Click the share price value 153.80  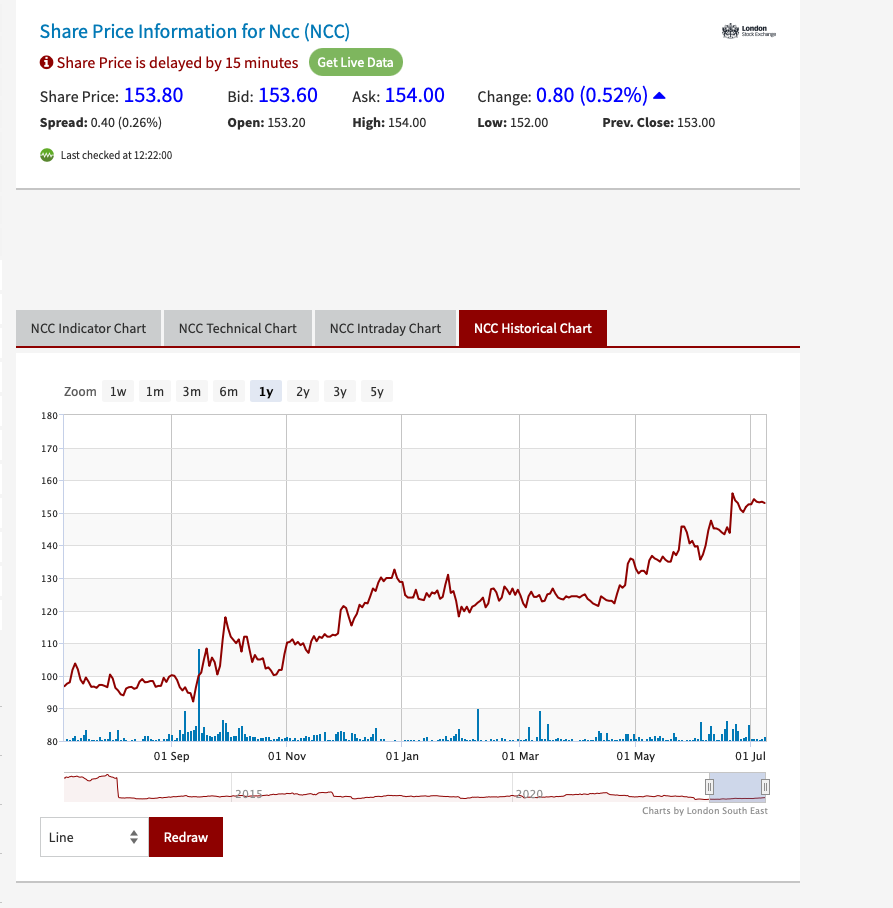(153, 95)
